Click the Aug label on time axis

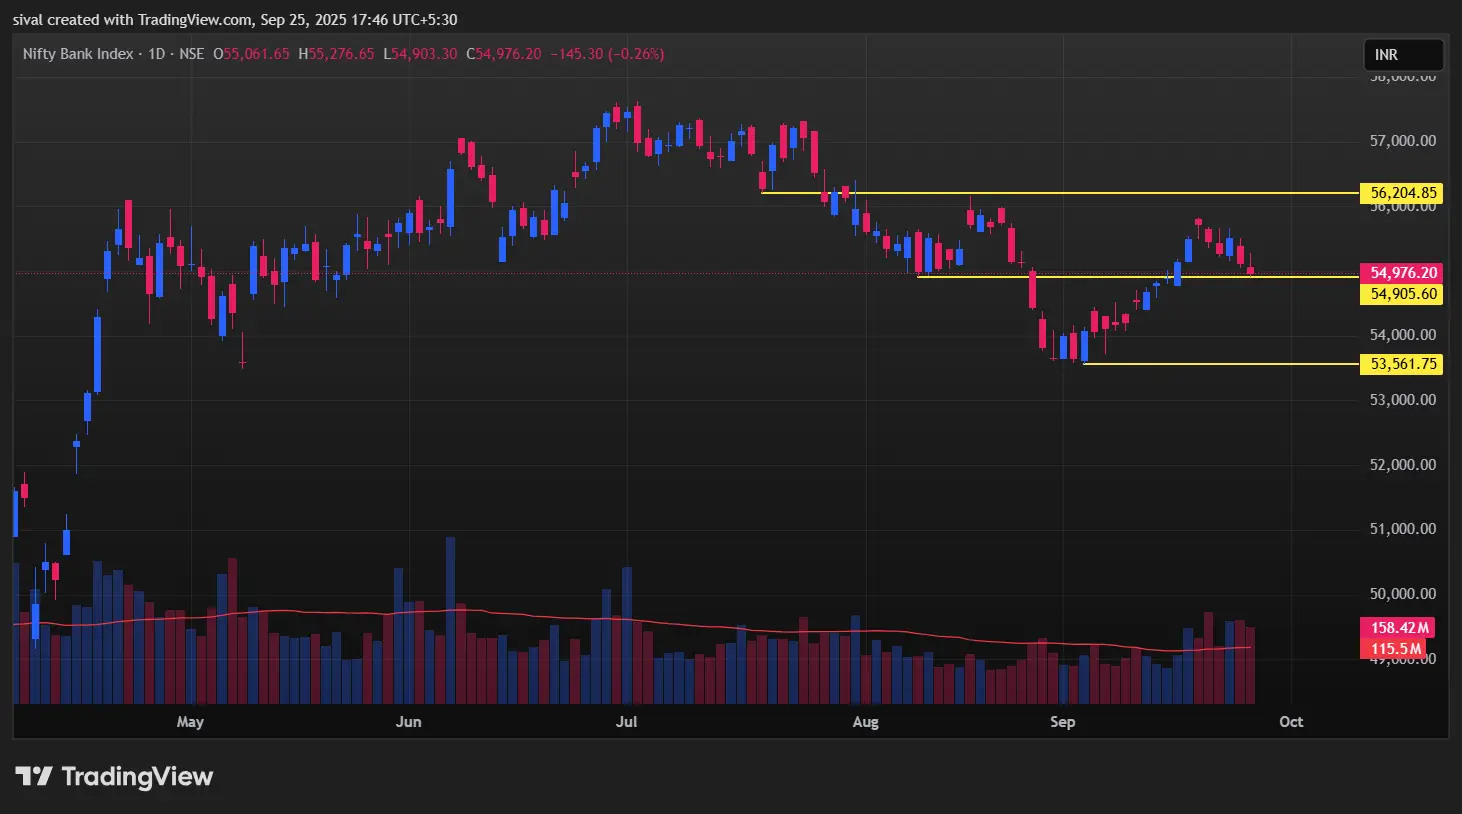tap(865, 722)
